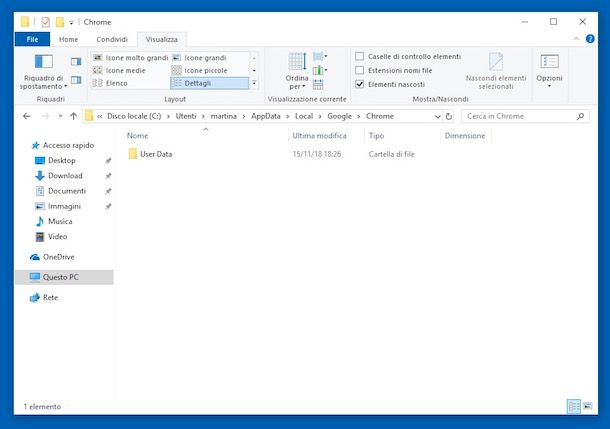Open Musica in navigation pane

pos(60,221)
